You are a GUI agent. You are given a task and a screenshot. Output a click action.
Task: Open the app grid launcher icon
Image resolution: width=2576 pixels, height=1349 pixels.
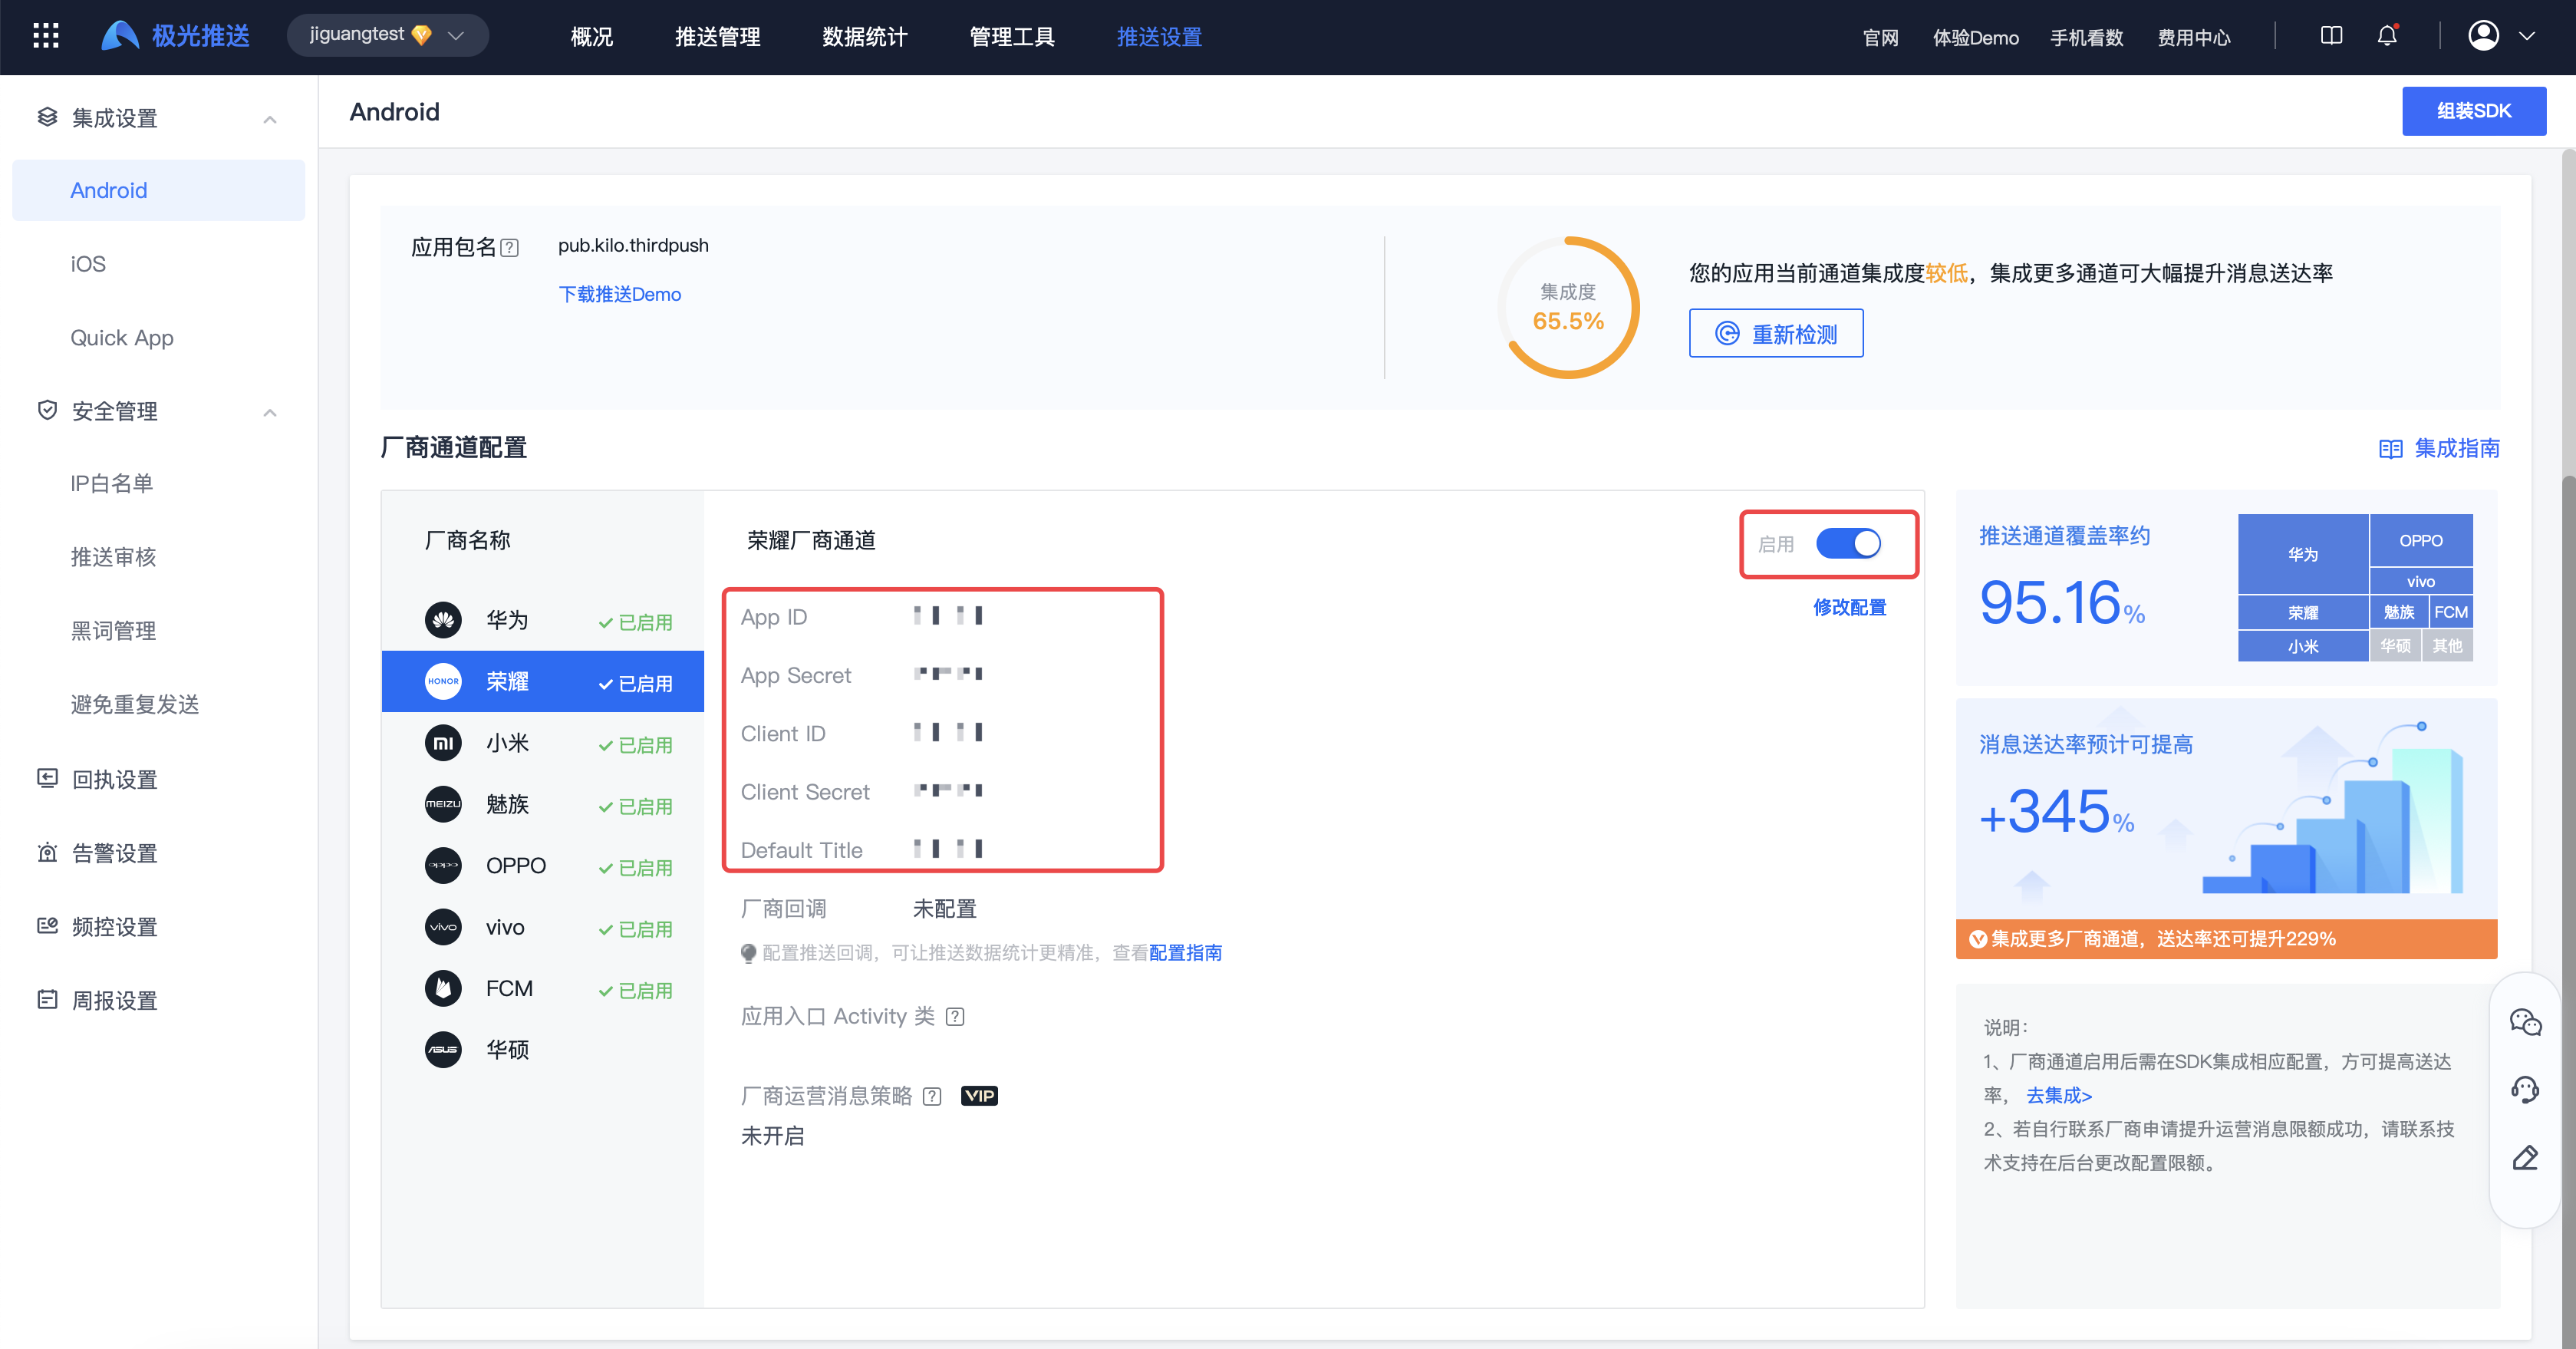(46, 37)
